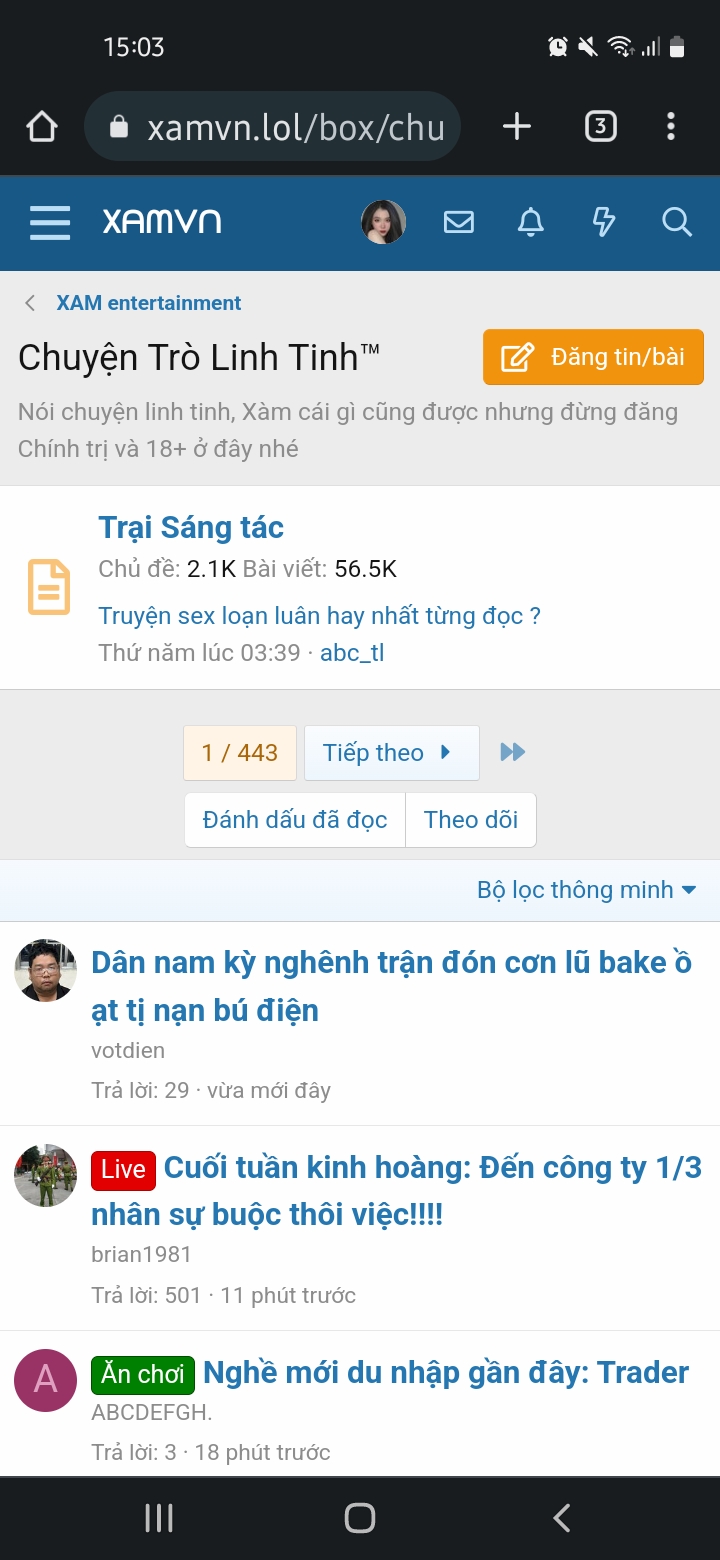Screen dimensions: 720x1560
Task: Tap the browser home icon
Action: (42, 127)
